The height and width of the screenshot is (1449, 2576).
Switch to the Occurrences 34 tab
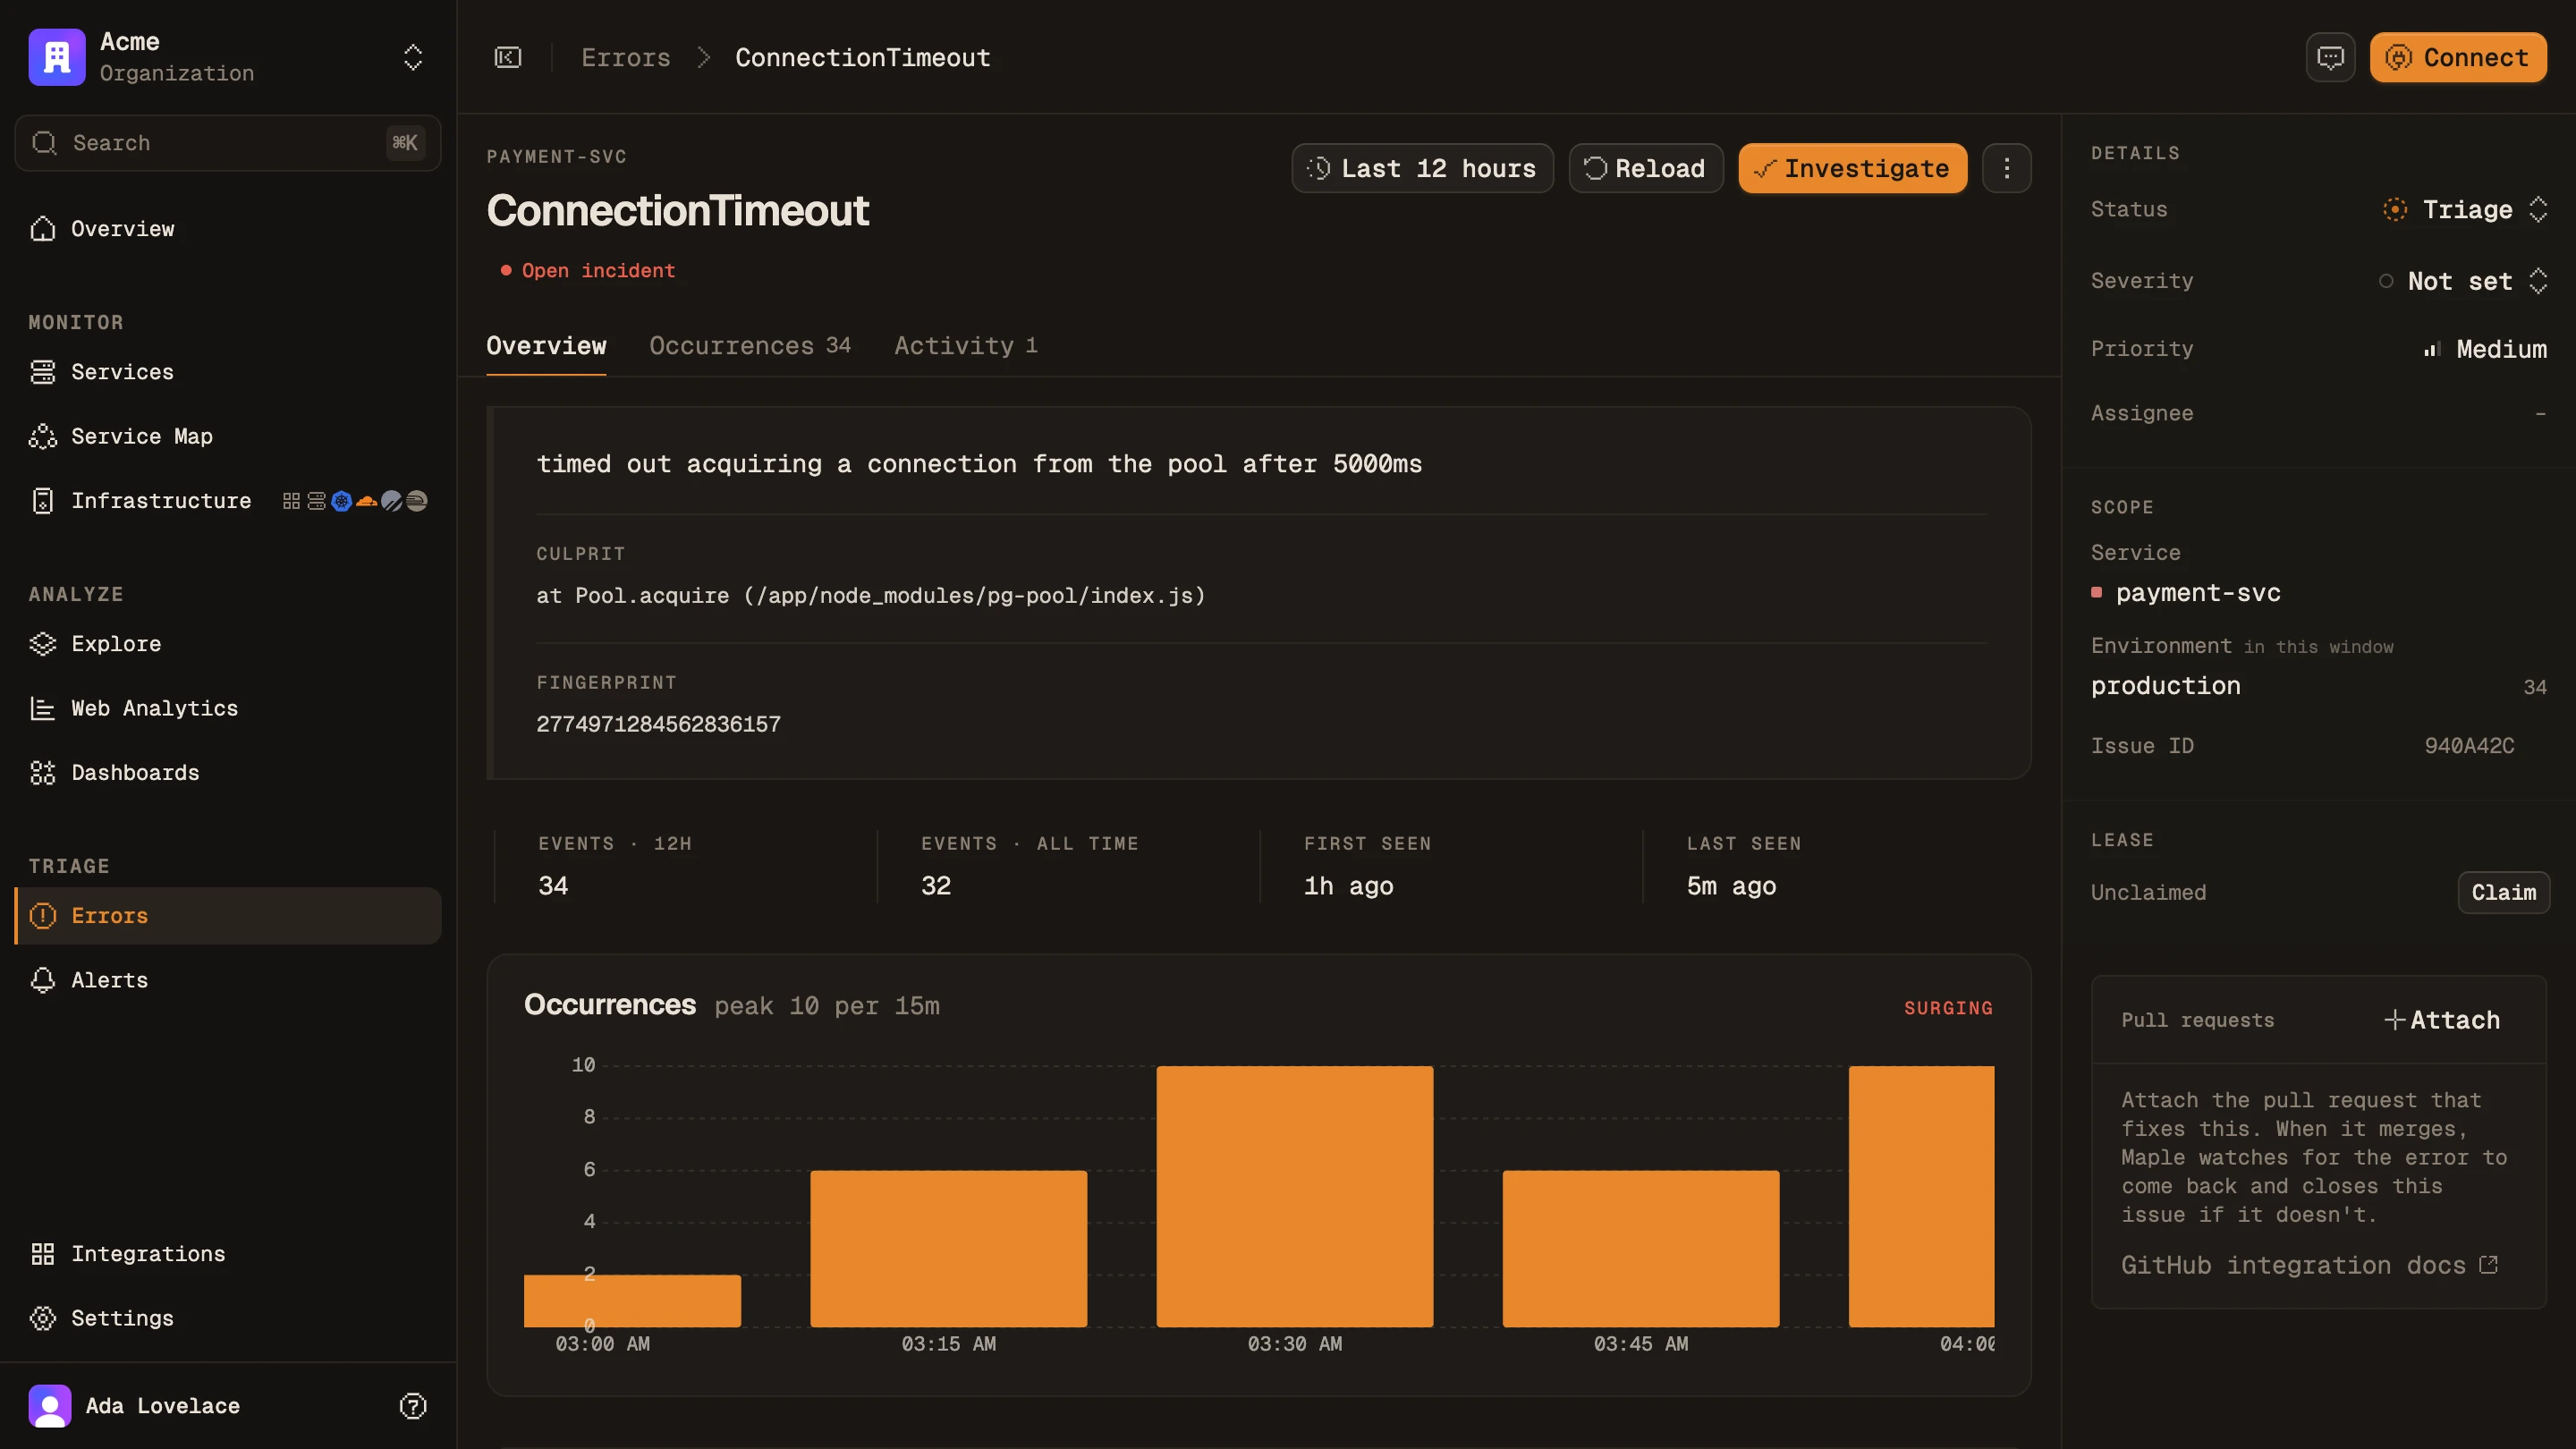[750, 346]
